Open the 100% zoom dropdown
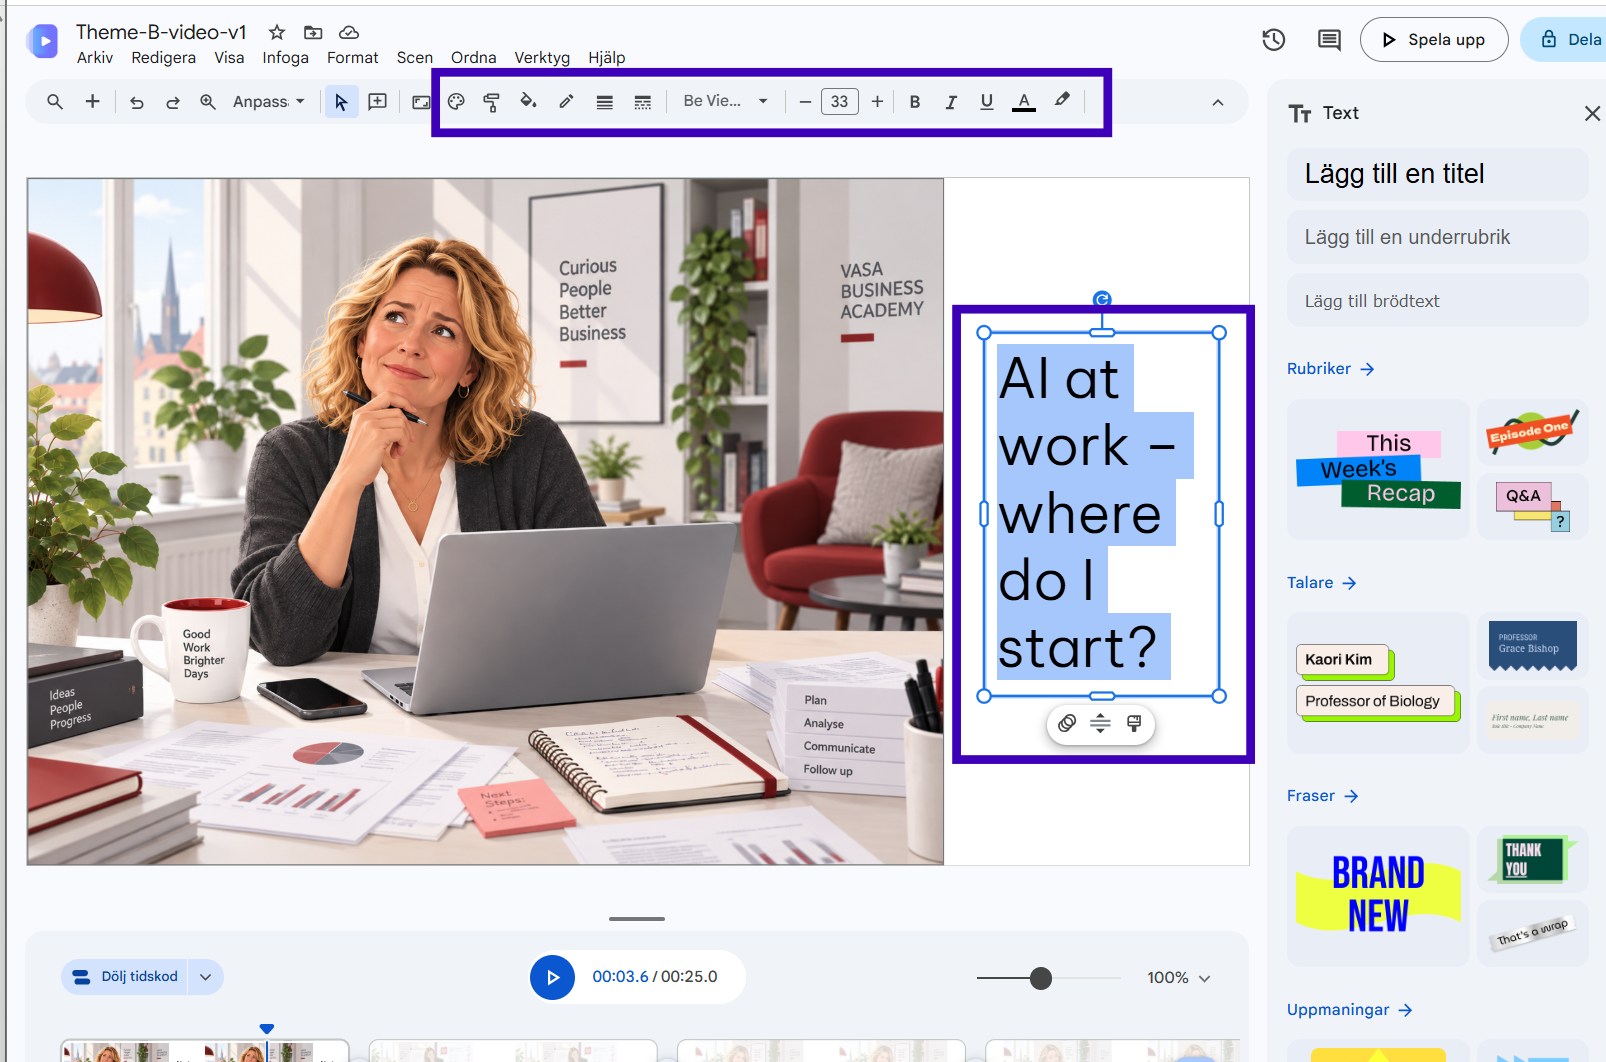 point(1179,978)
